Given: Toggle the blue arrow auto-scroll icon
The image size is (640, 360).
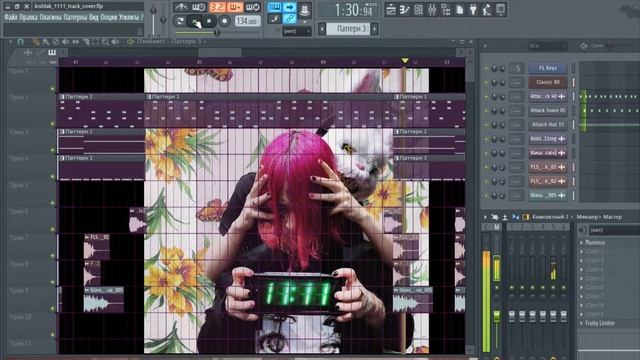Looking at the screenshot, I should (x=289, y=7).
